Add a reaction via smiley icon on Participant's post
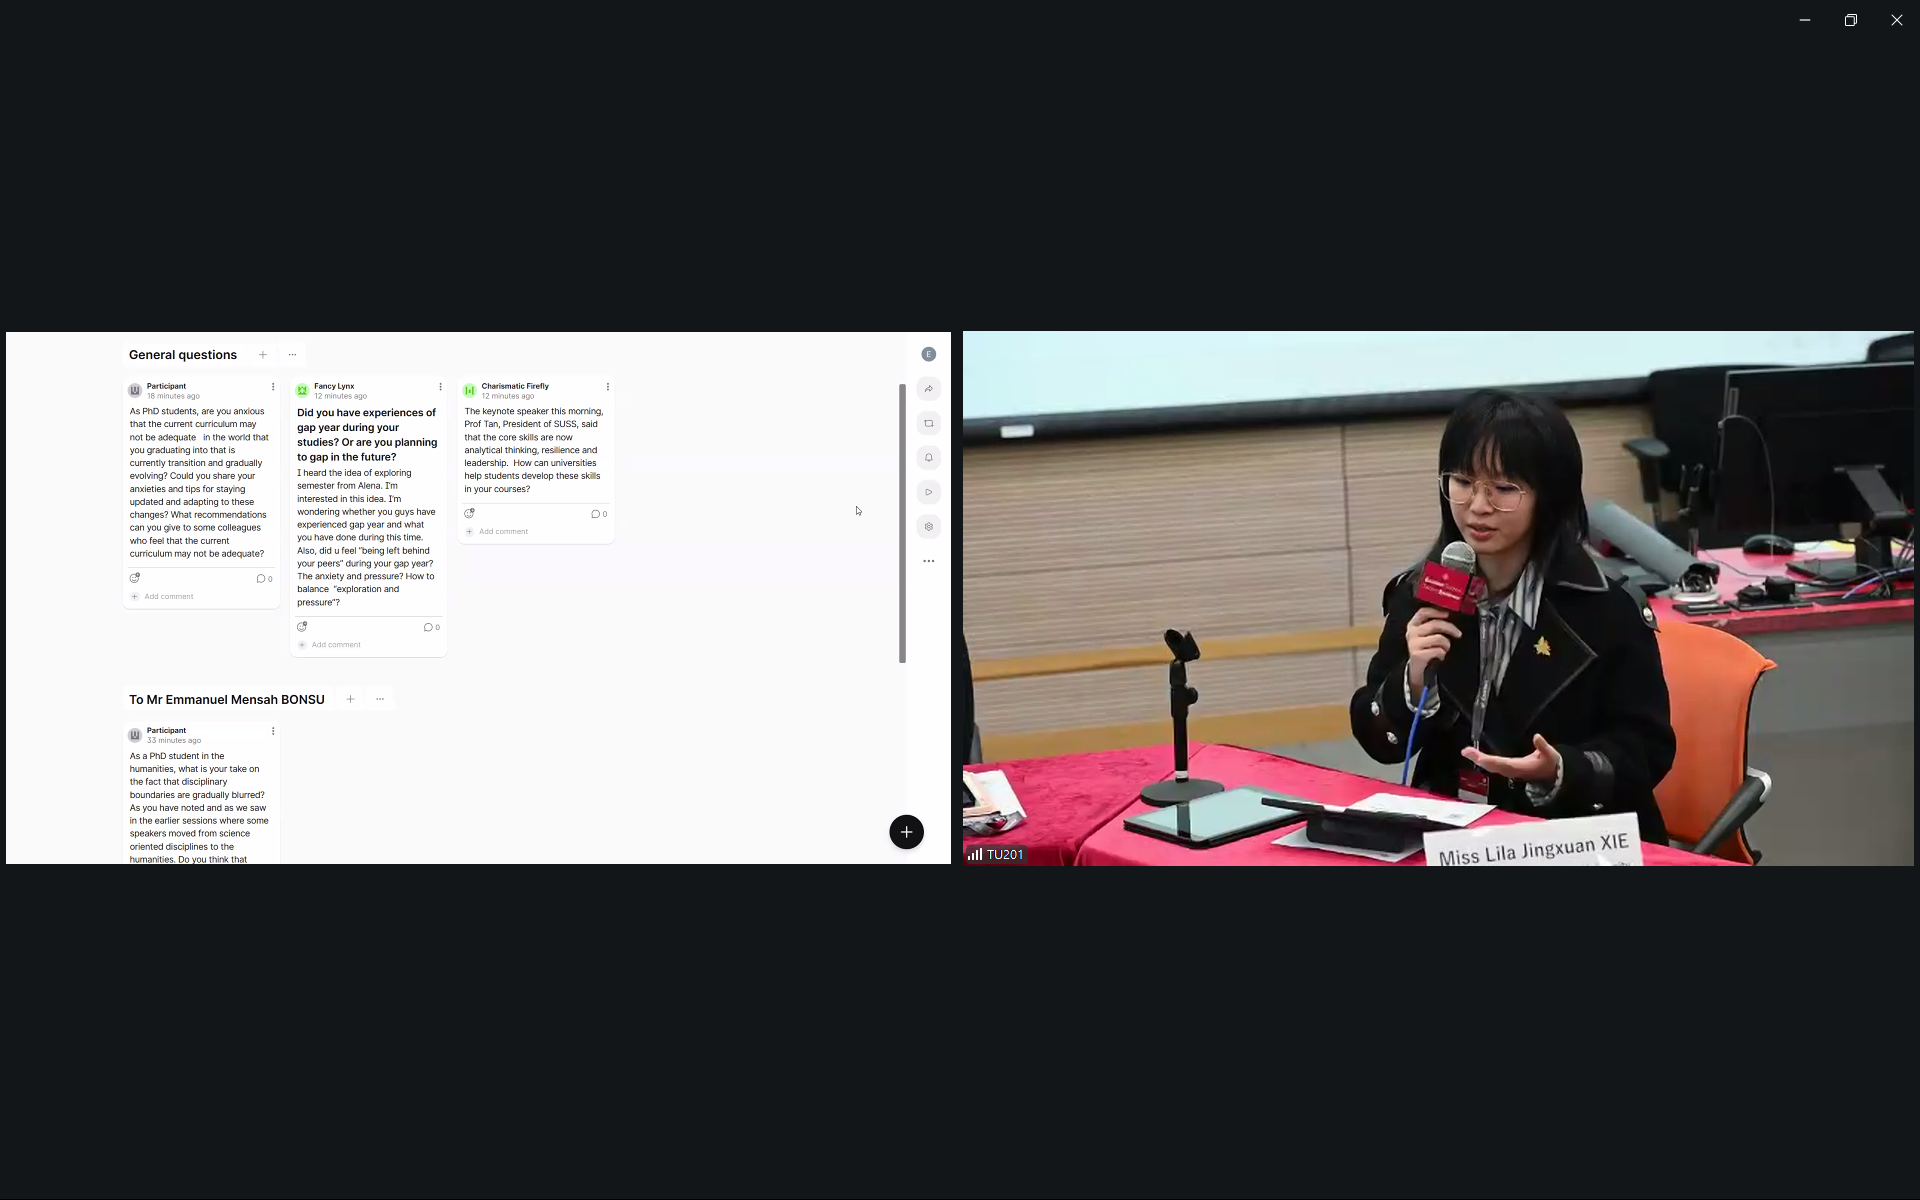This screenshot has height=1200, width=1920. pyautogui.click(x=135, y=578)
